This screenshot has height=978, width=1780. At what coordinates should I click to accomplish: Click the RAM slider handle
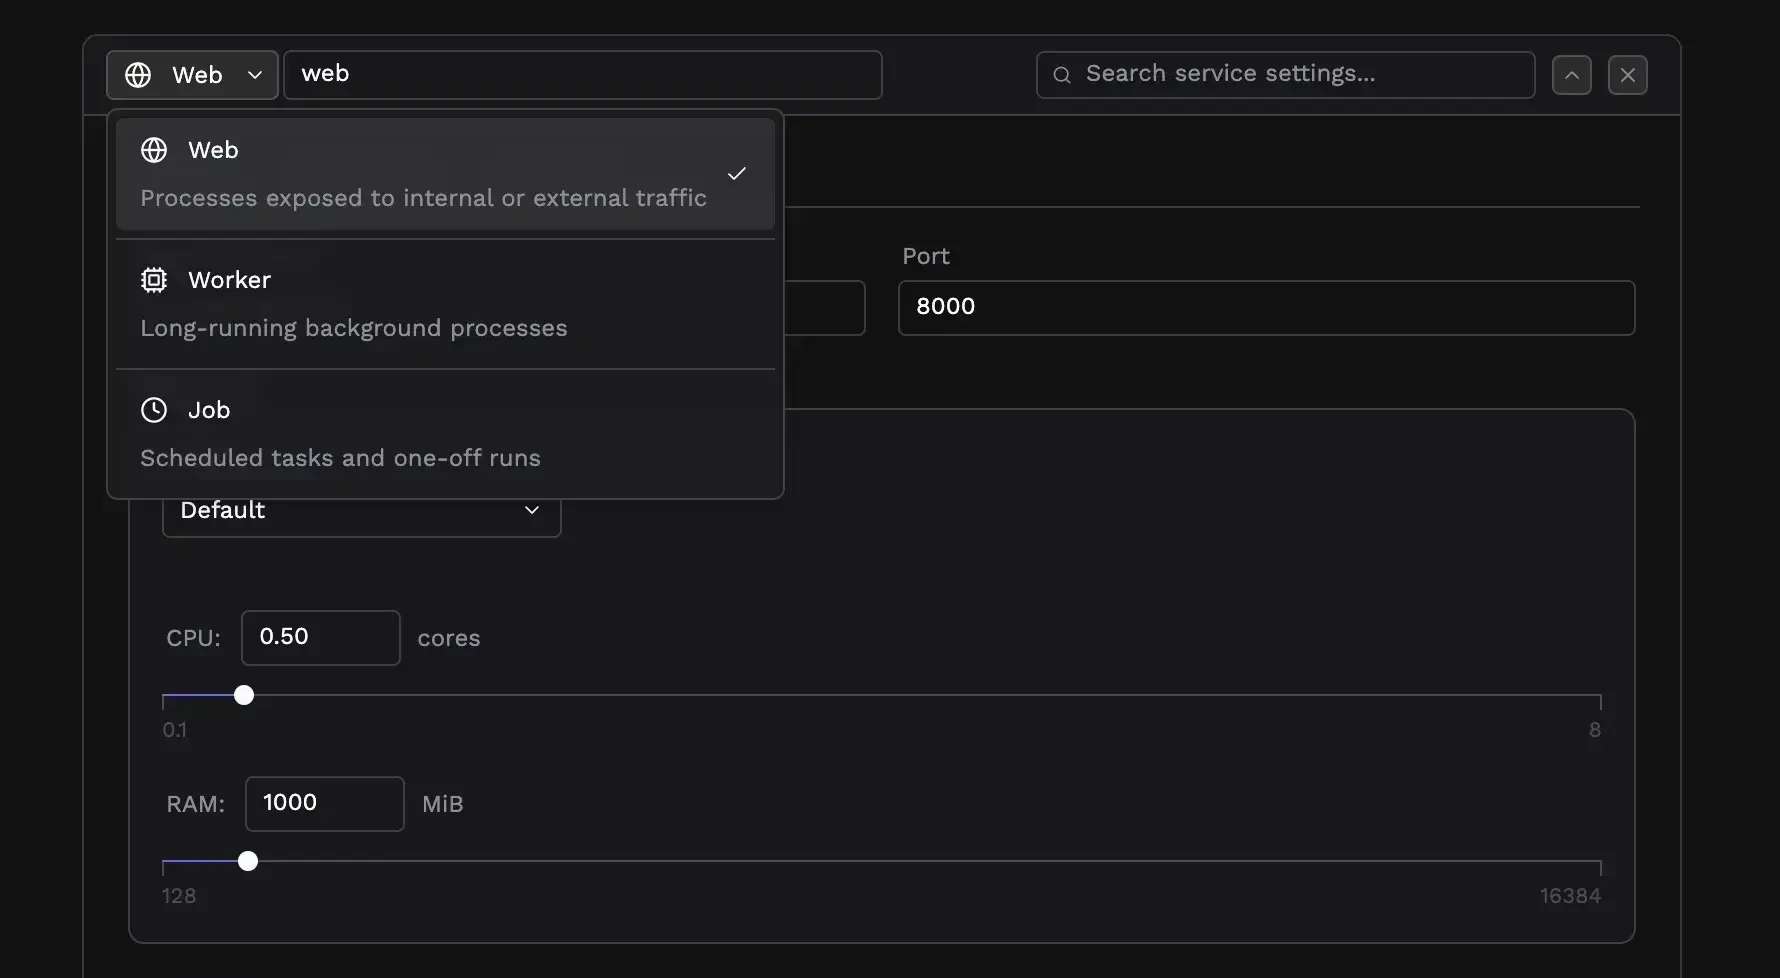[x=248, y=861]
